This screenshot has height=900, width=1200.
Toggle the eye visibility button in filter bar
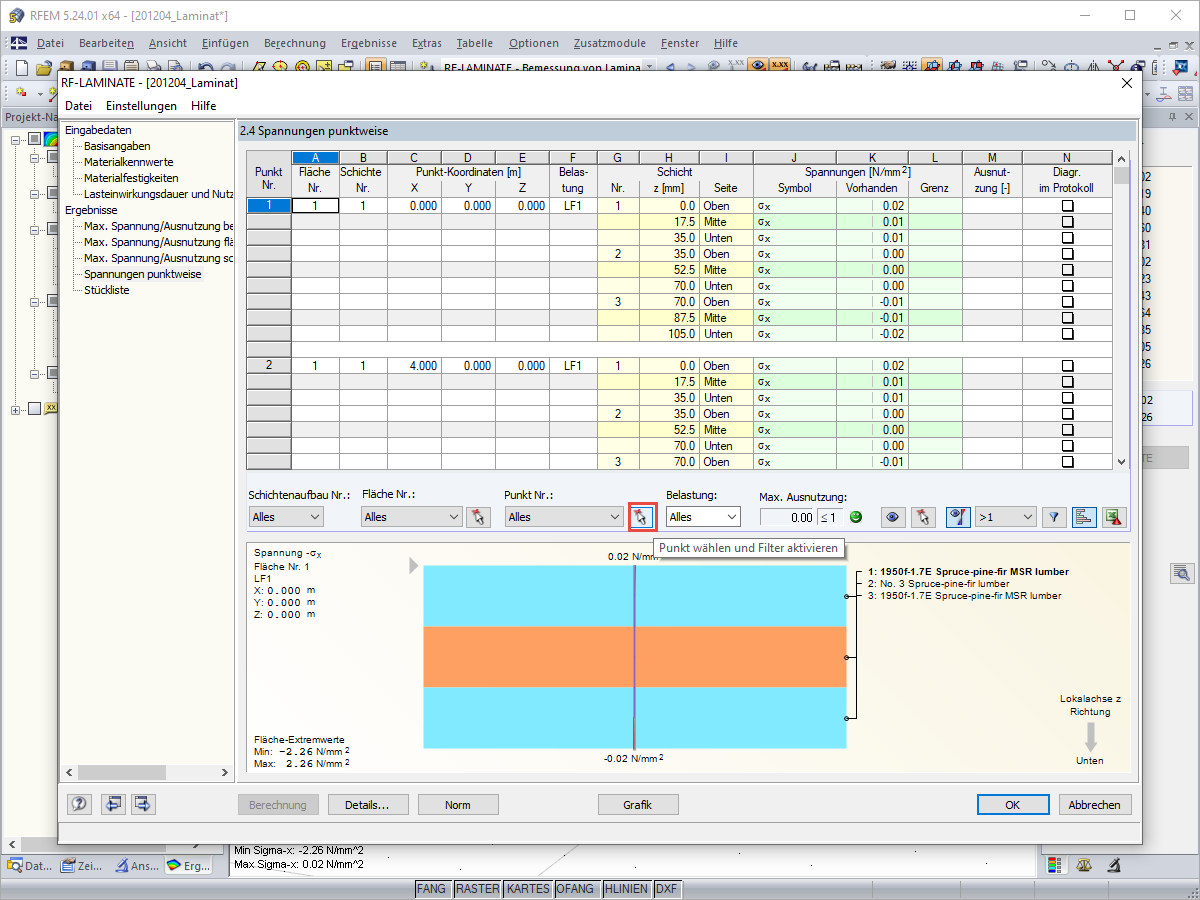[x=893, y=517]
